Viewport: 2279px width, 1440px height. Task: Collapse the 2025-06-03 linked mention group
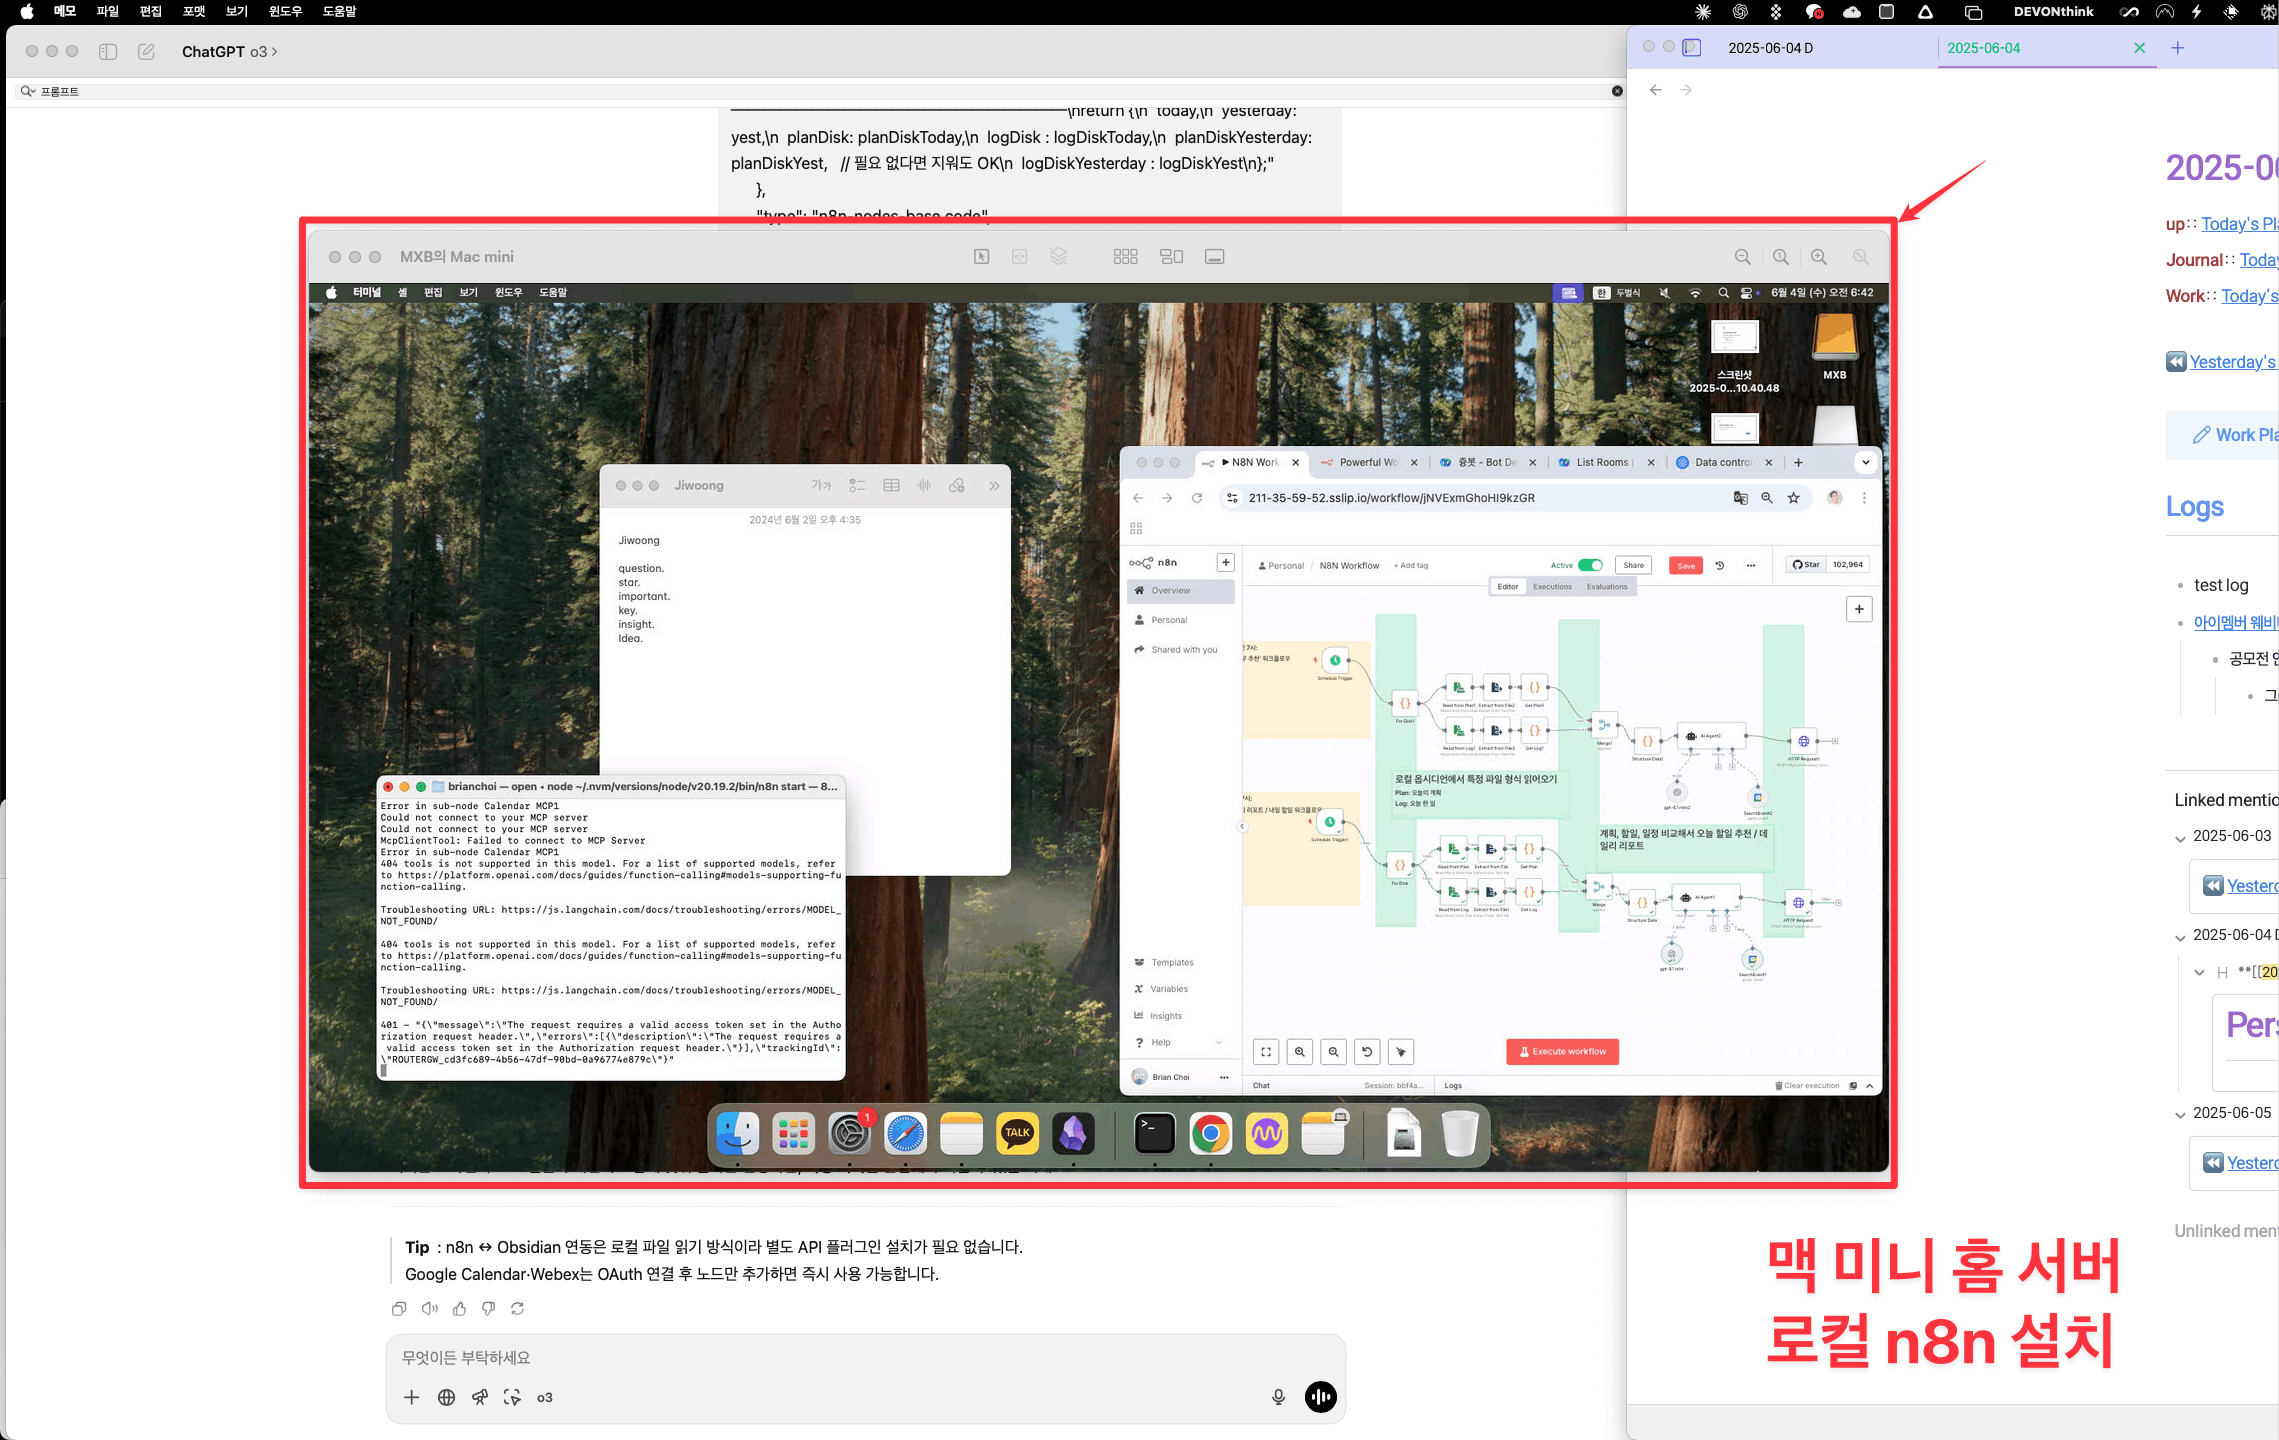2180,838
